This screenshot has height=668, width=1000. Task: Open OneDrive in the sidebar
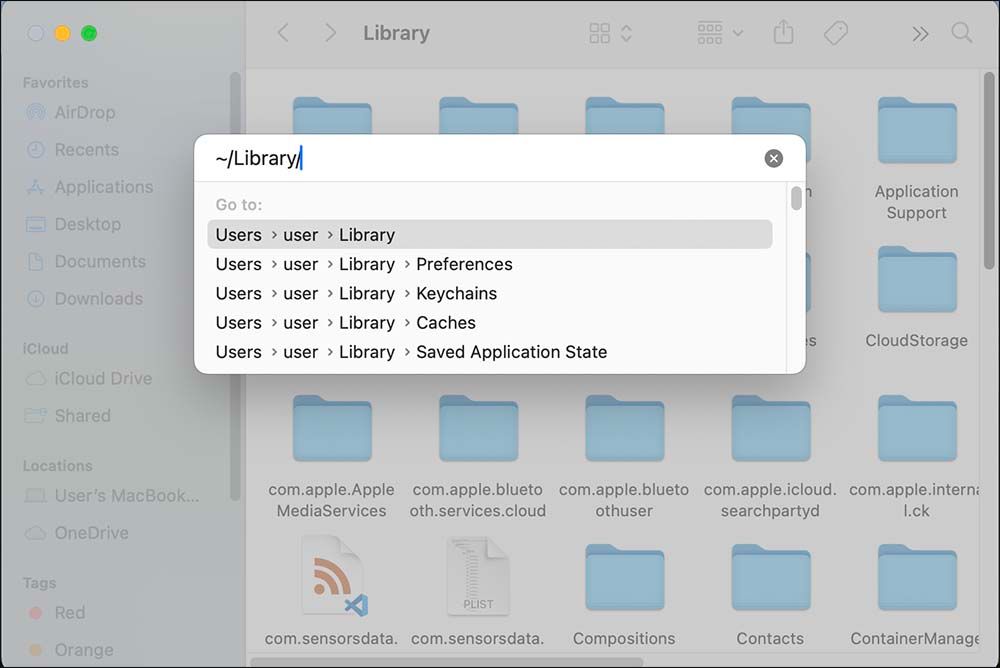[77, 533]
